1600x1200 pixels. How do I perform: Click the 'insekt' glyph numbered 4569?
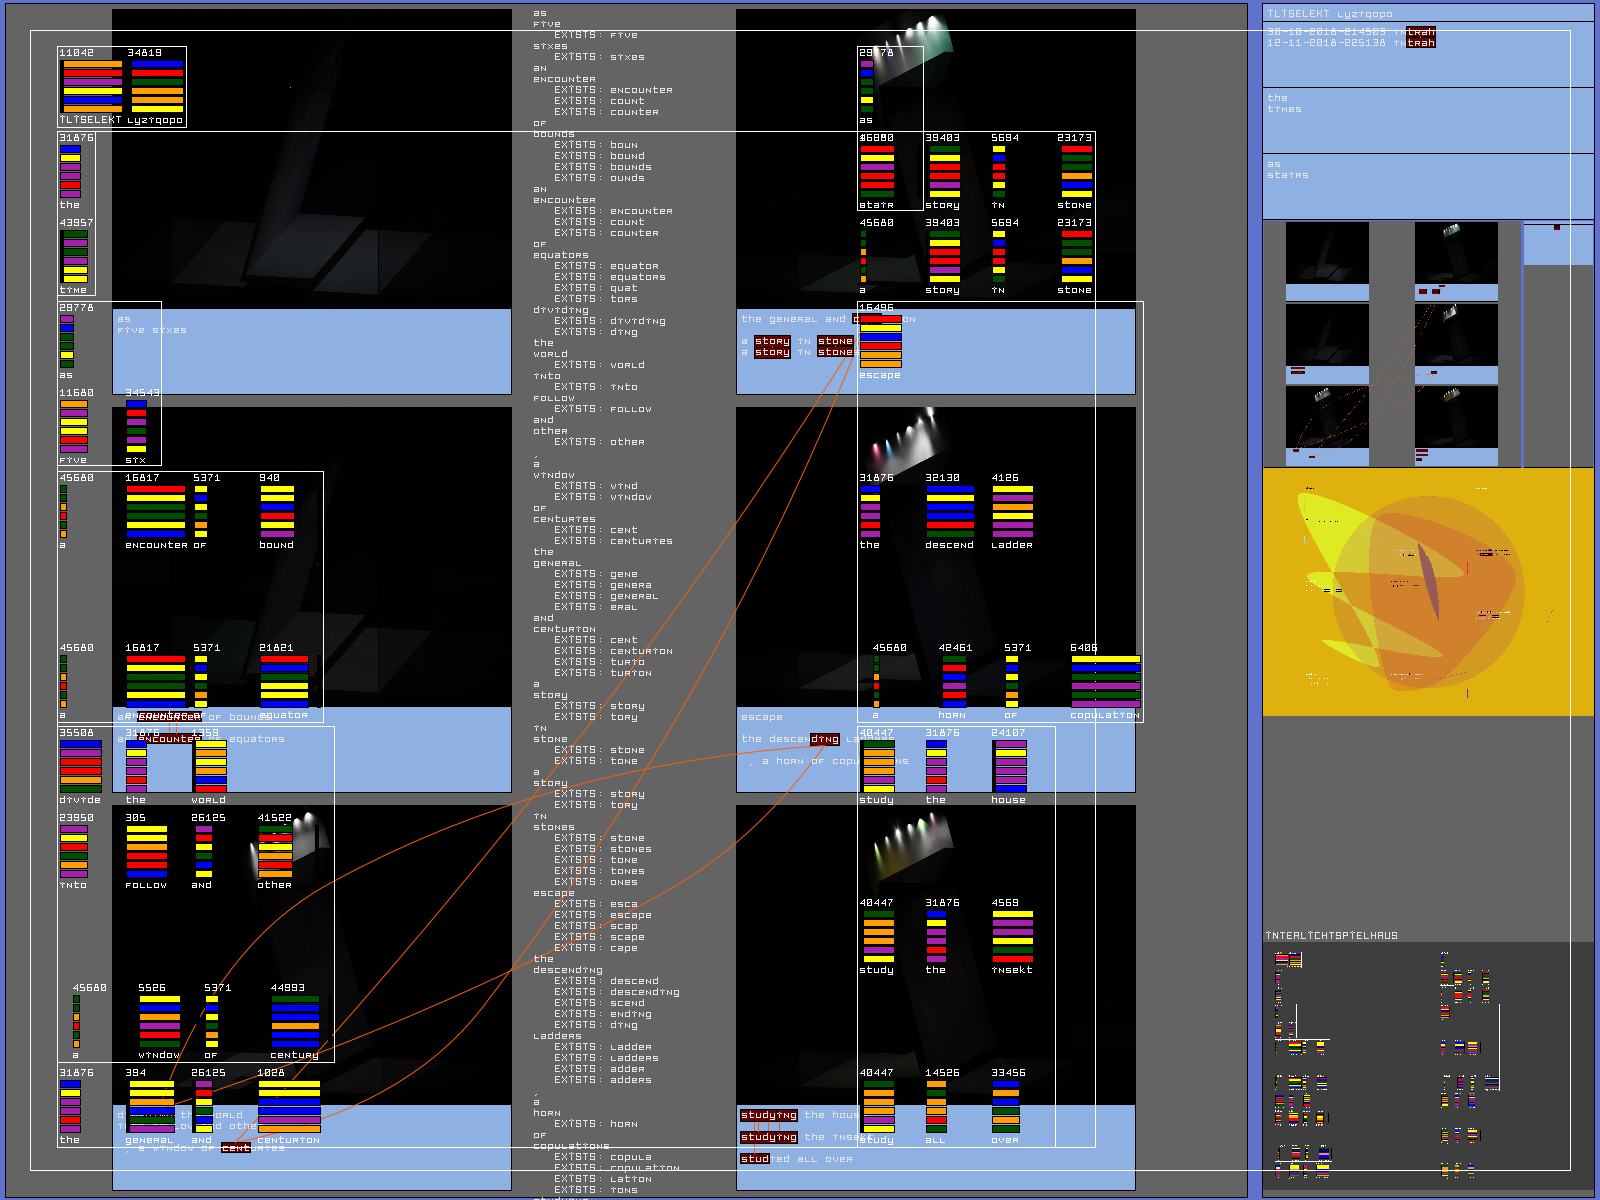[x=1012, y=936]
